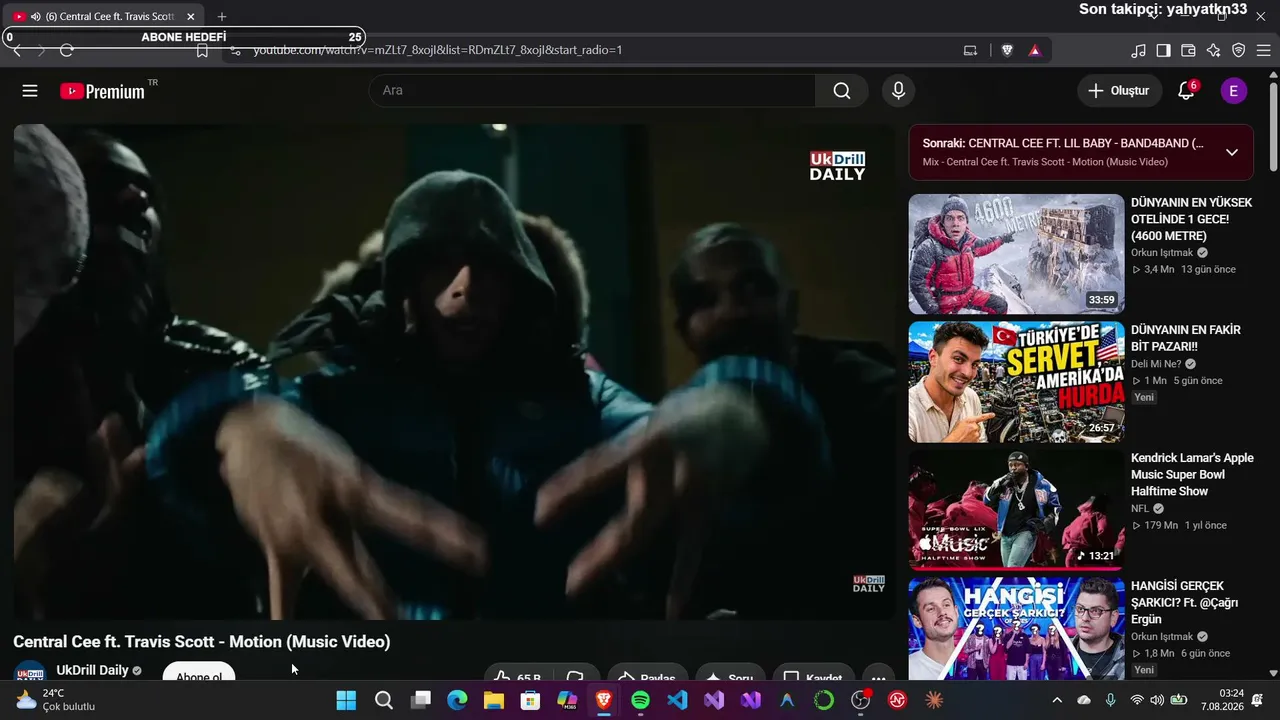Open Brave Shields lion icon

pyautogui.click(x=1007, y=50)
